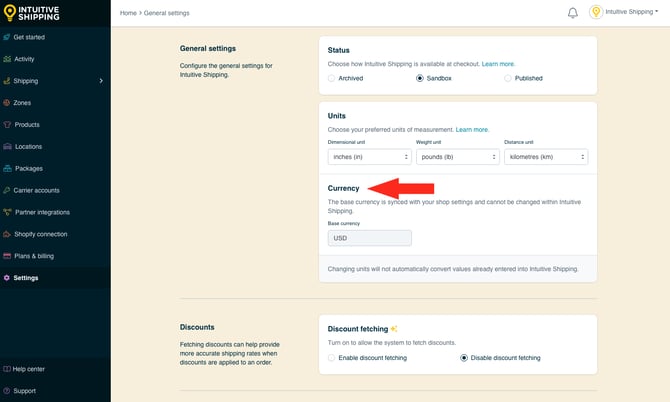Click the Home breadcrumb link
This screenshot has width=670, height=402.
pos(128,13)
